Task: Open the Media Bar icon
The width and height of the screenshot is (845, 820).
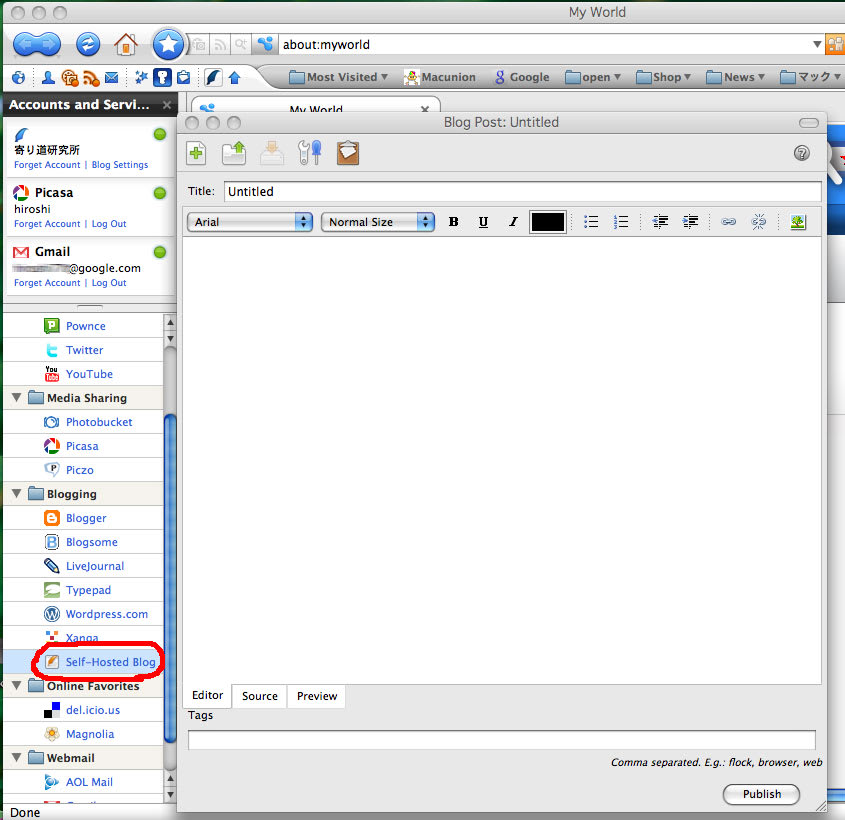Action: (70, 78)
